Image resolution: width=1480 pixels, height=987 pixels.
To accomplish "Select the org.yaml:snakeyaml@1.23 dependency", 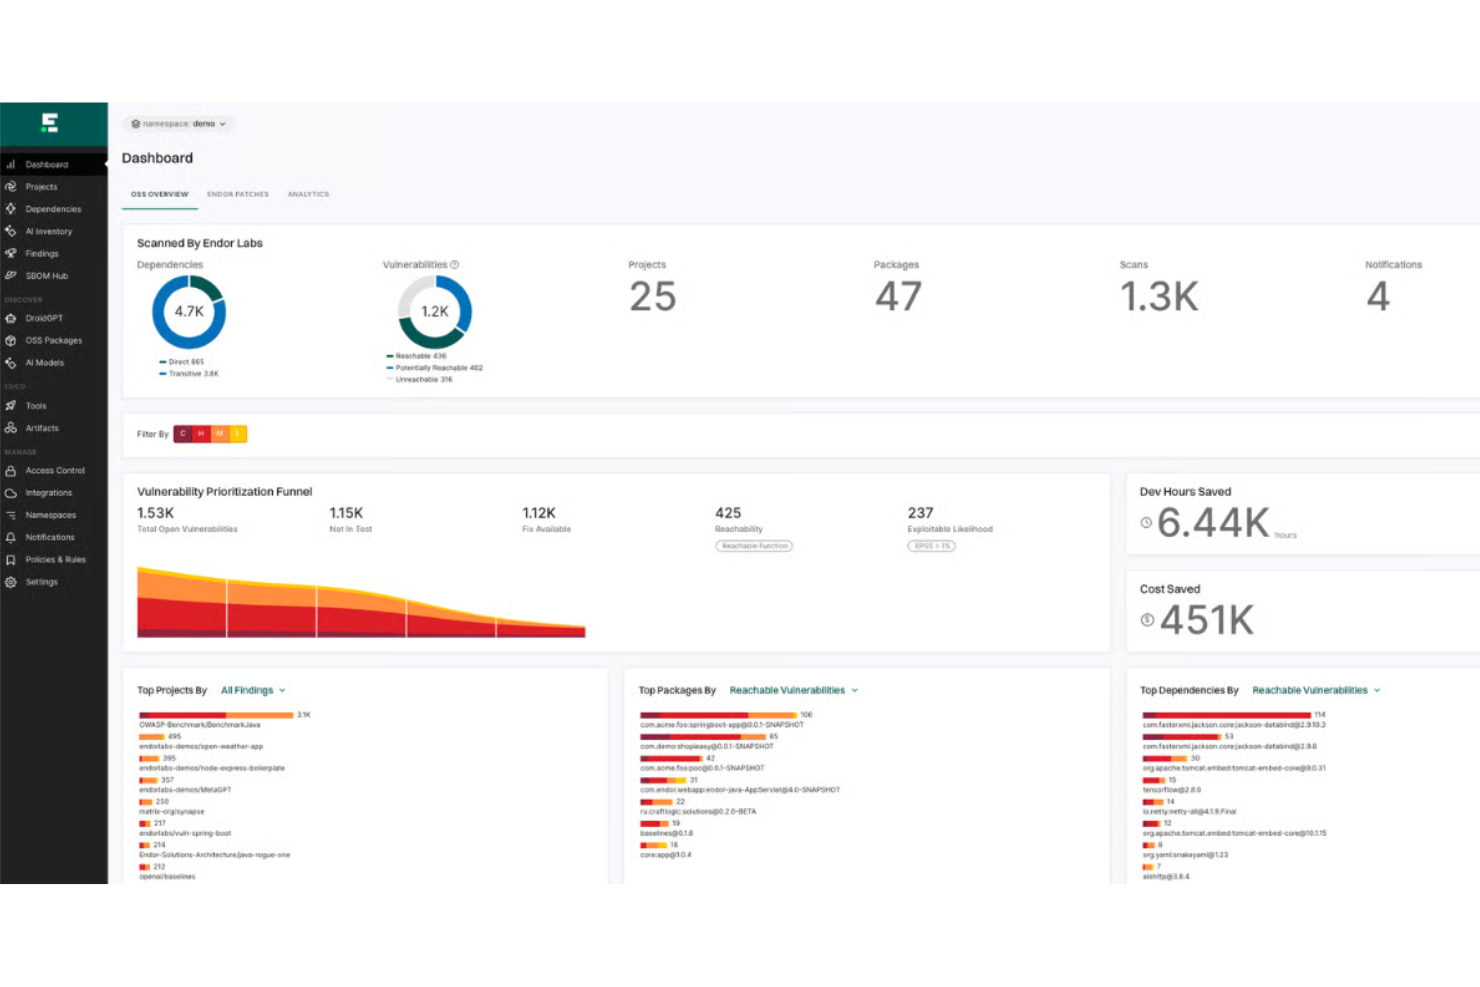I will [x=1186, y=855].
